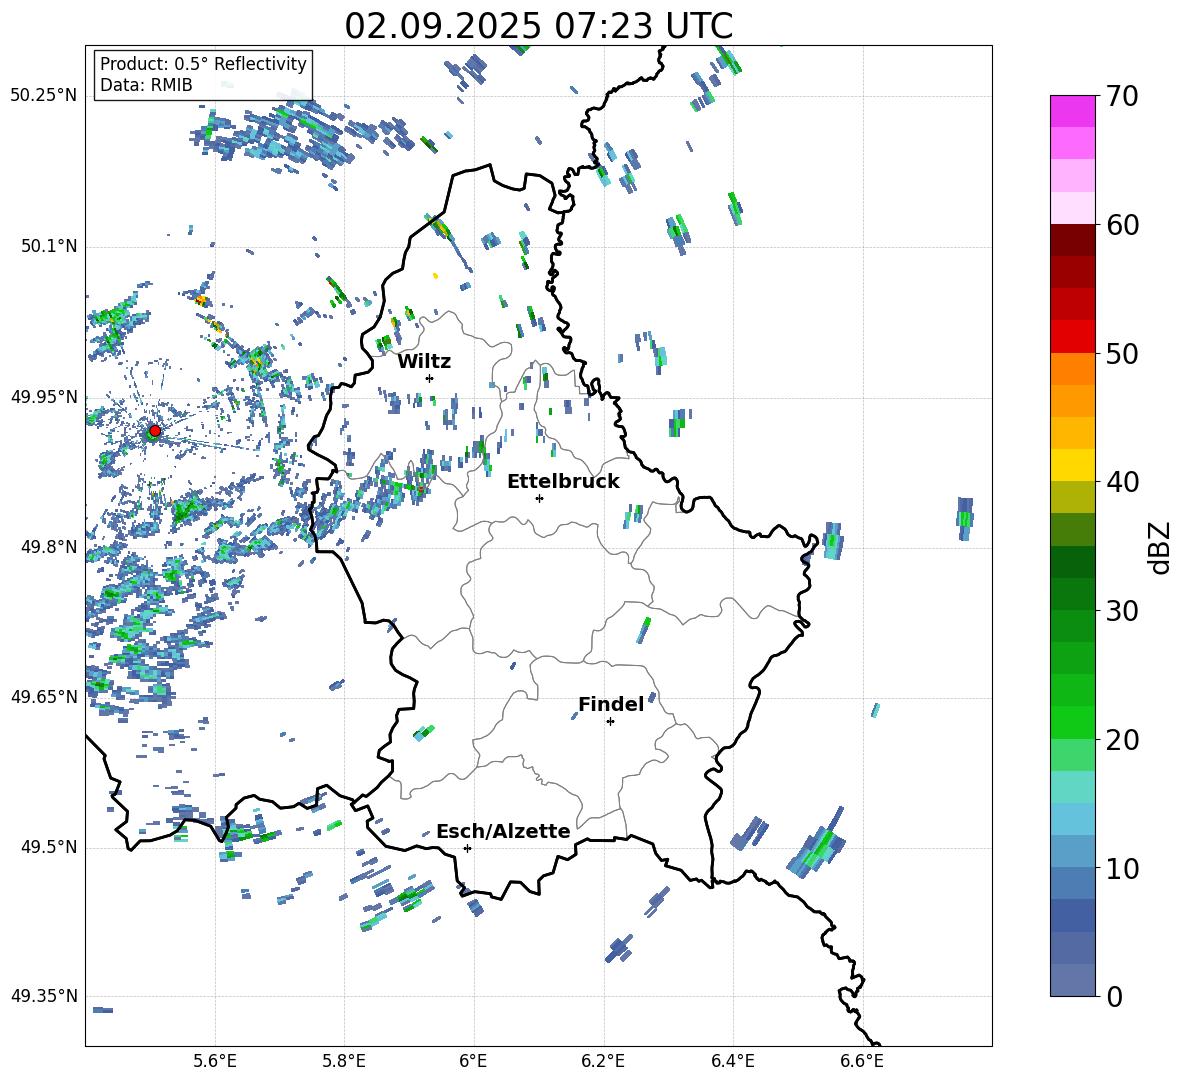Image resolution: width=1184 pixels, height=1081 pixels.
Task: Click the magenta top colorbar segment
Action: click(1072, 112)
